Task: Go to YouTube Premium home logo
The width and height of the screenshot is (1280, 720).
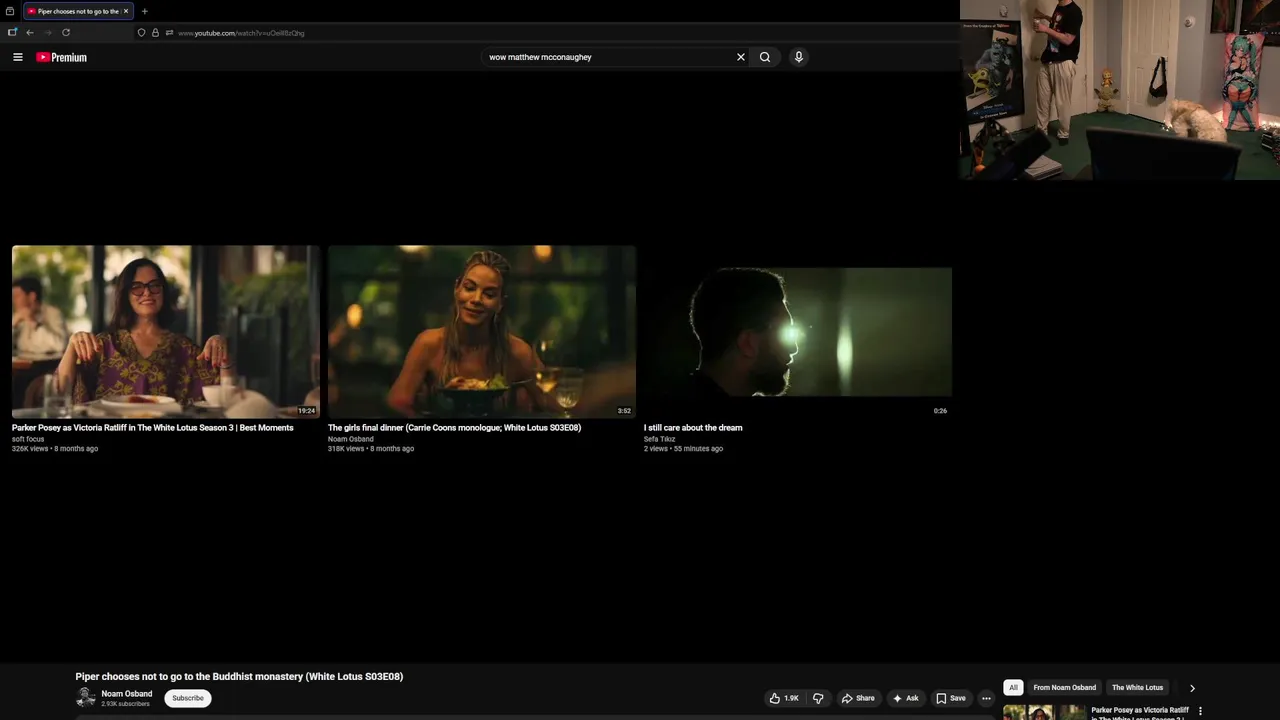Action: coord(62,57)
